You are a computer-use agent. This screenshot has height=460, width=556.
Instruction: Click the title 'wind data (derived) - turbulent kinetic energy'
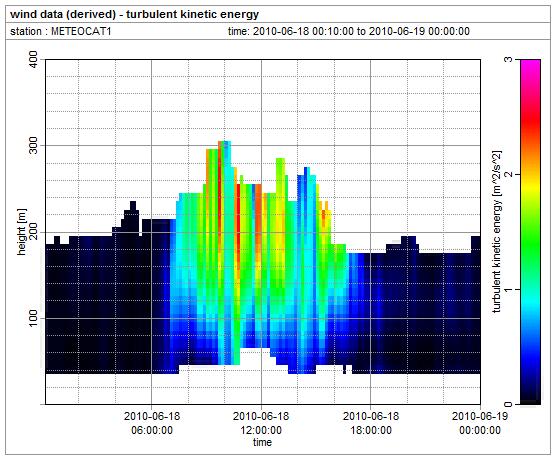pos(134,15)
